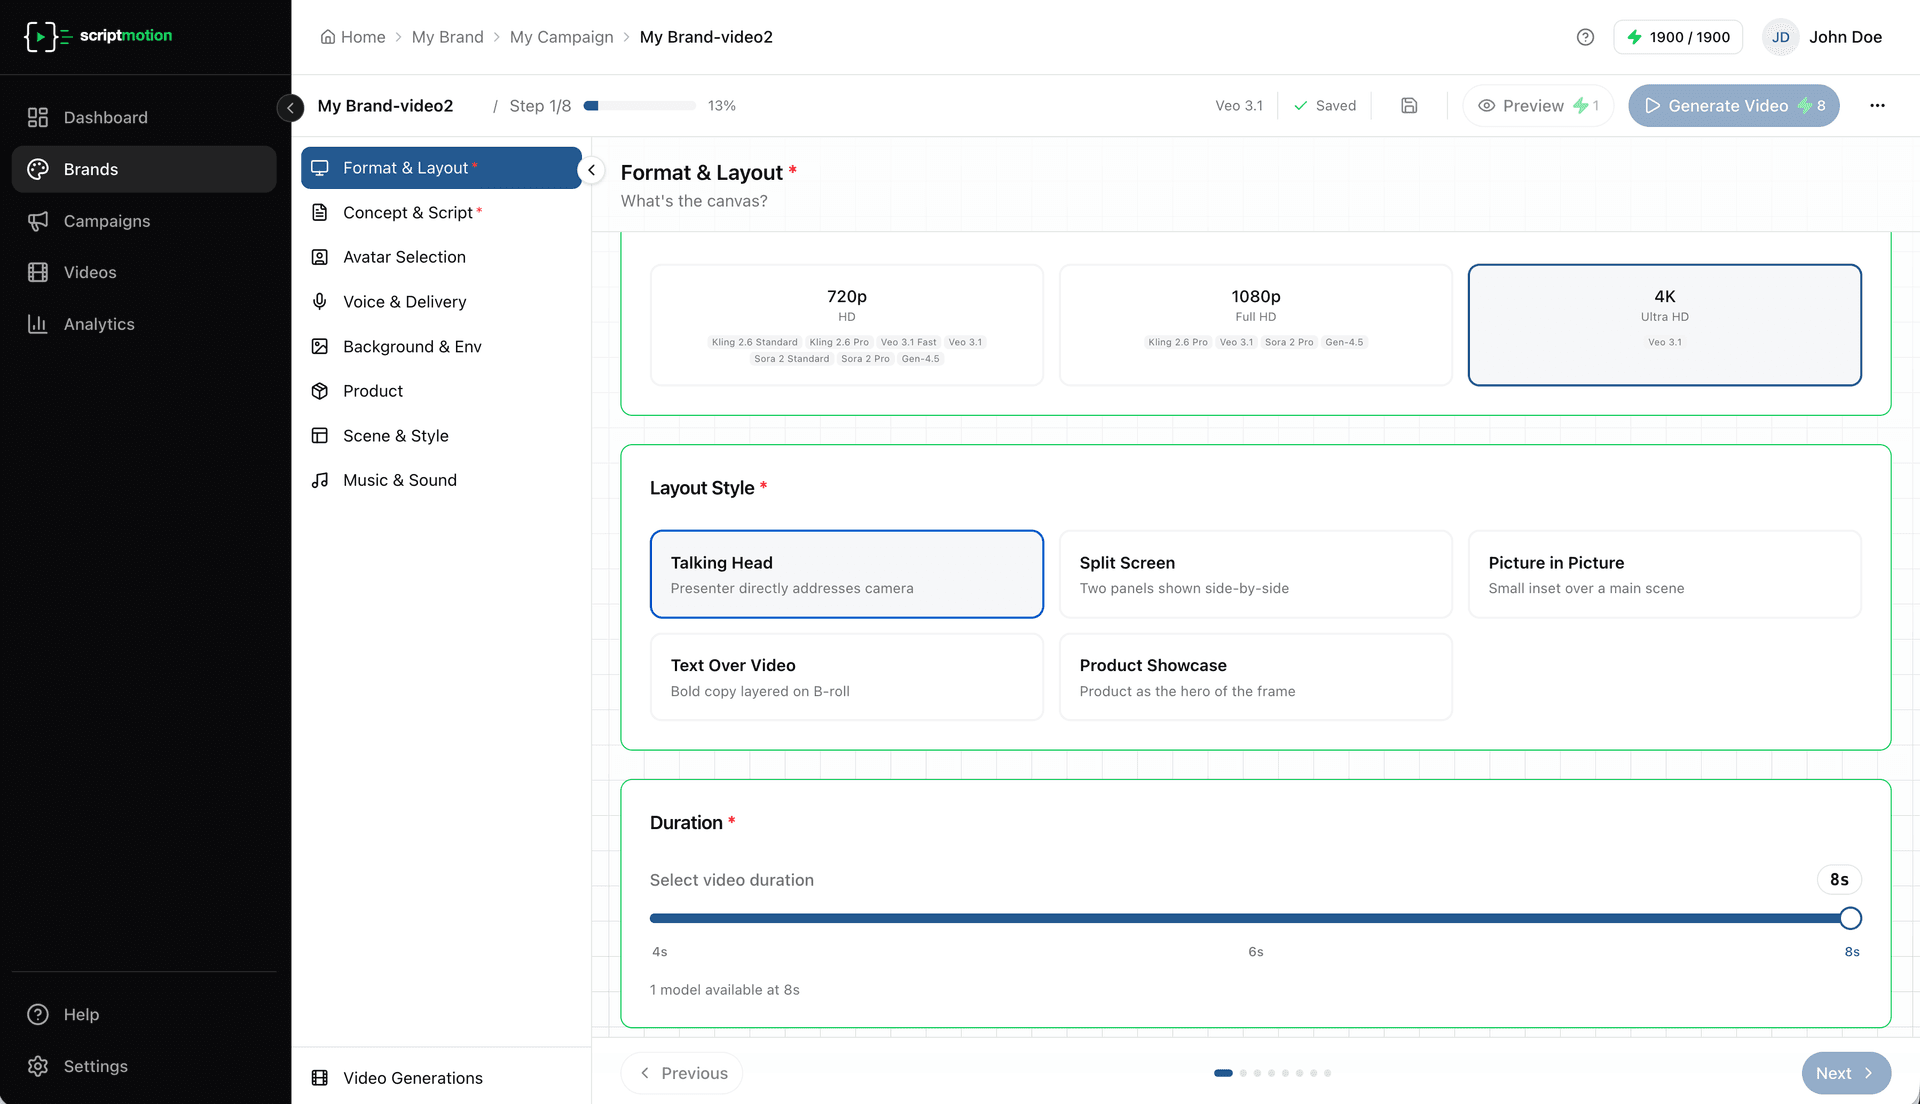Choose the Split Screen layout style

coord(1255,574)
